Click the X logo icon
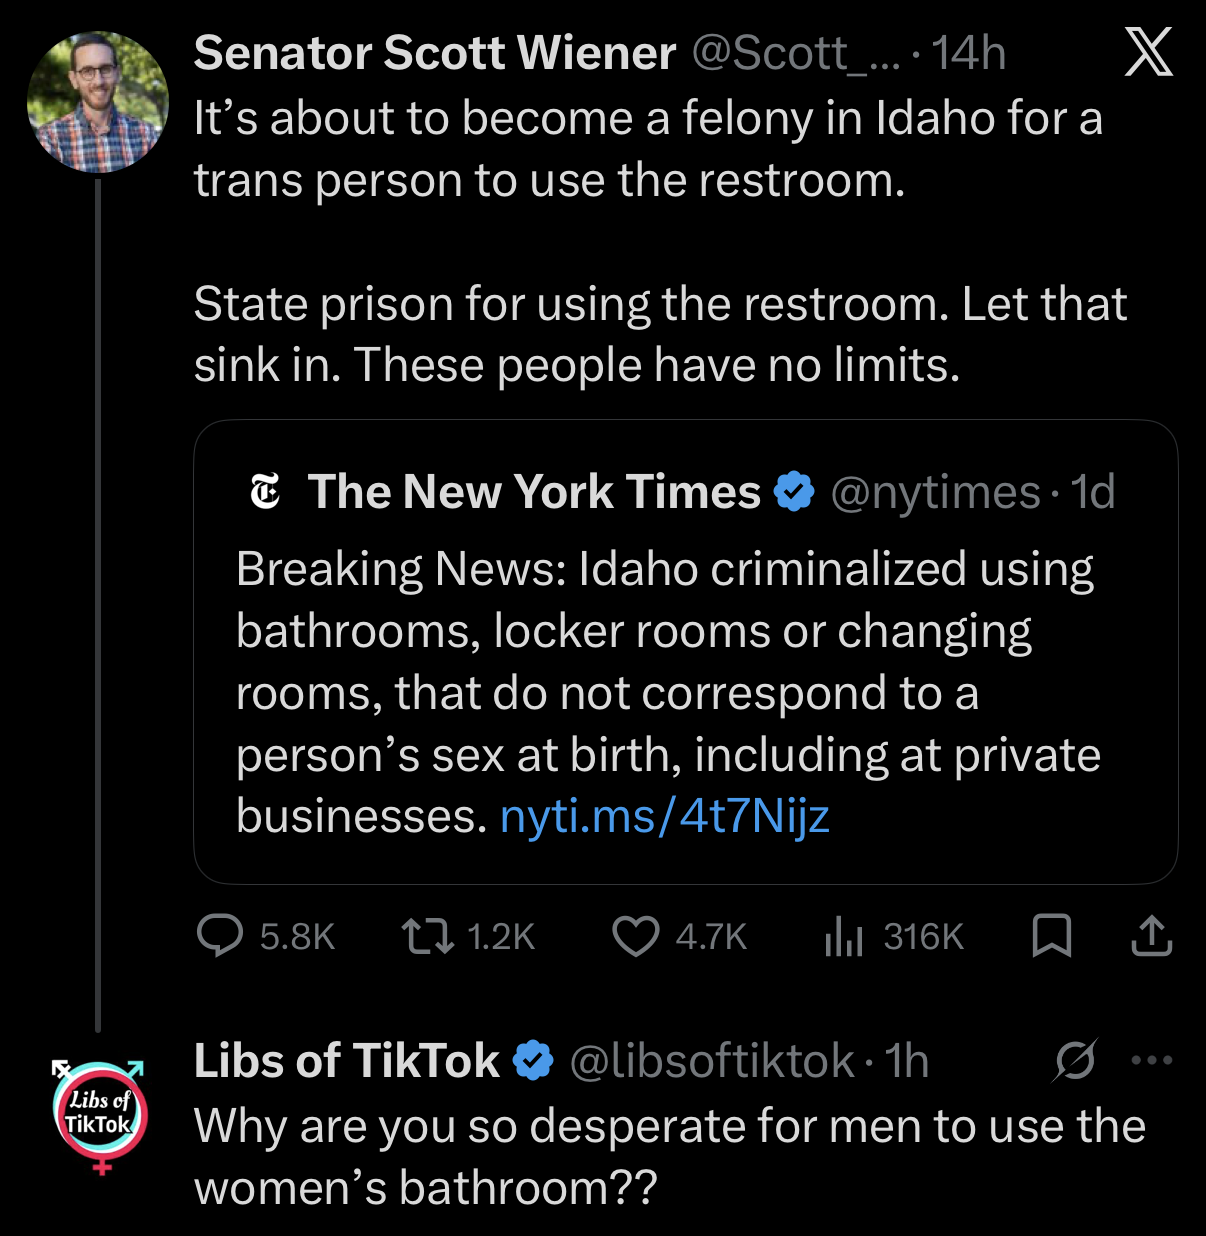 tap(1148, 52)
